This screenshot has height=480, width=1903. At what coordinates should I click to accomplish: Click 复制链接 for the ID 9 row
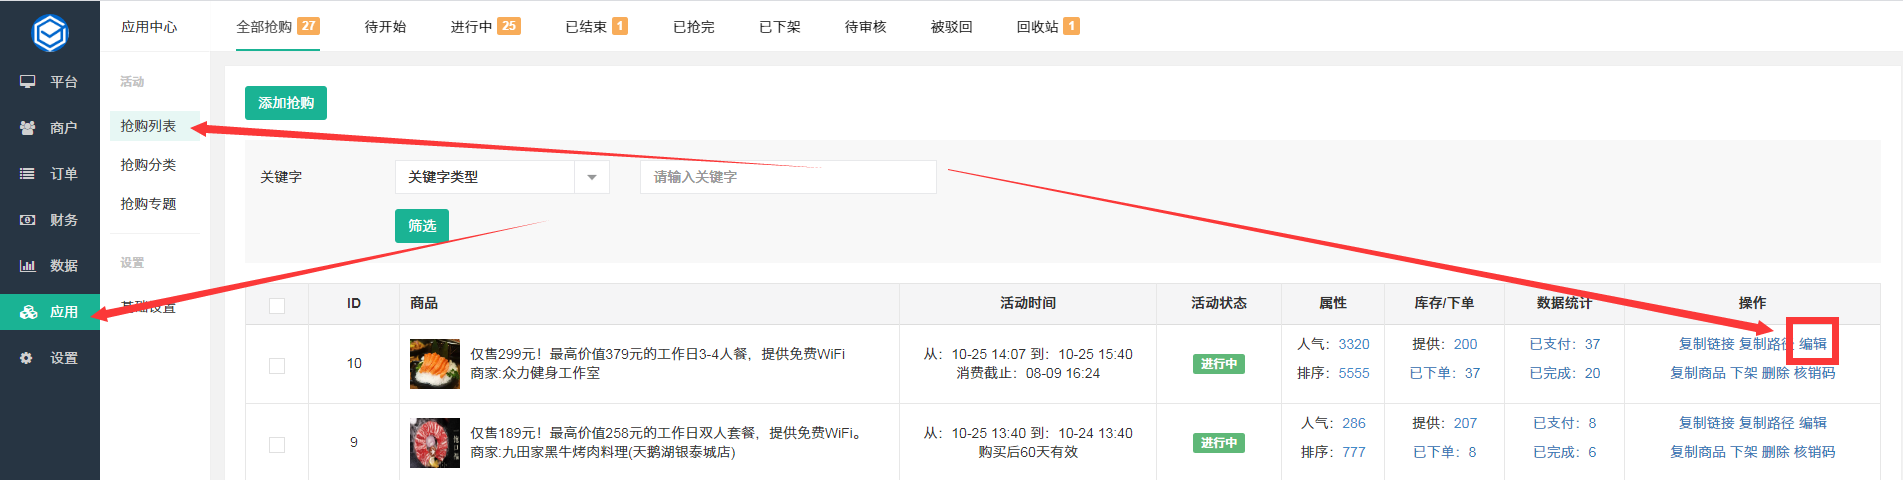click(x=1706, y=423)
